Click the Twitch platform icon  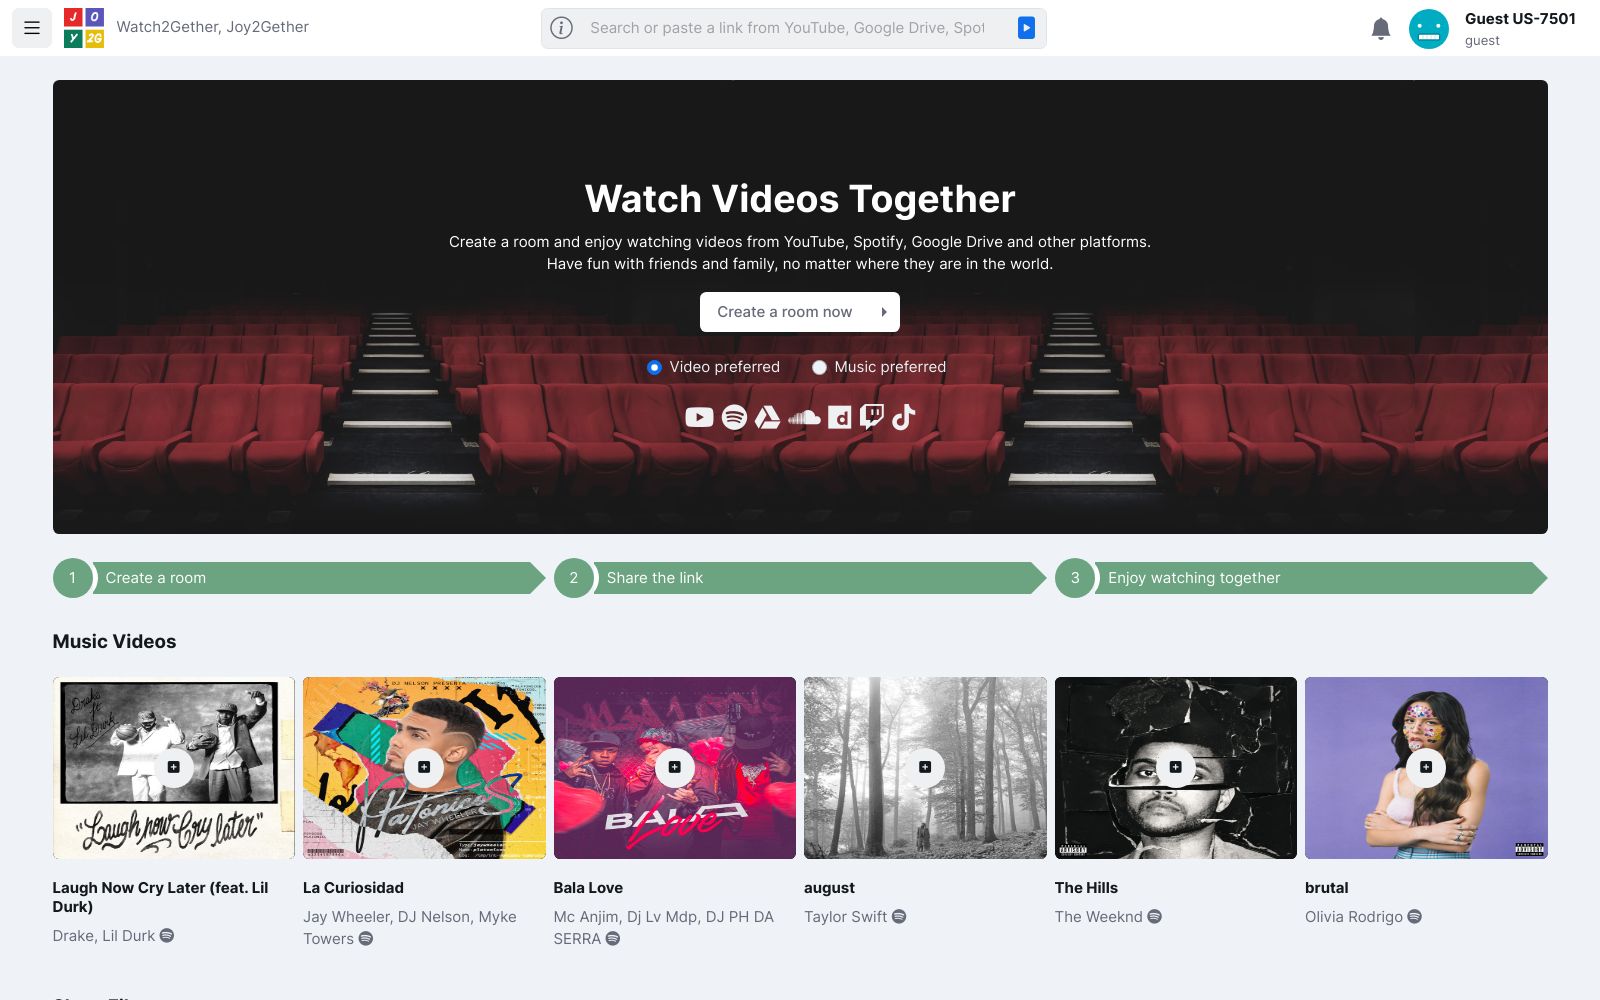pos(872,417)
